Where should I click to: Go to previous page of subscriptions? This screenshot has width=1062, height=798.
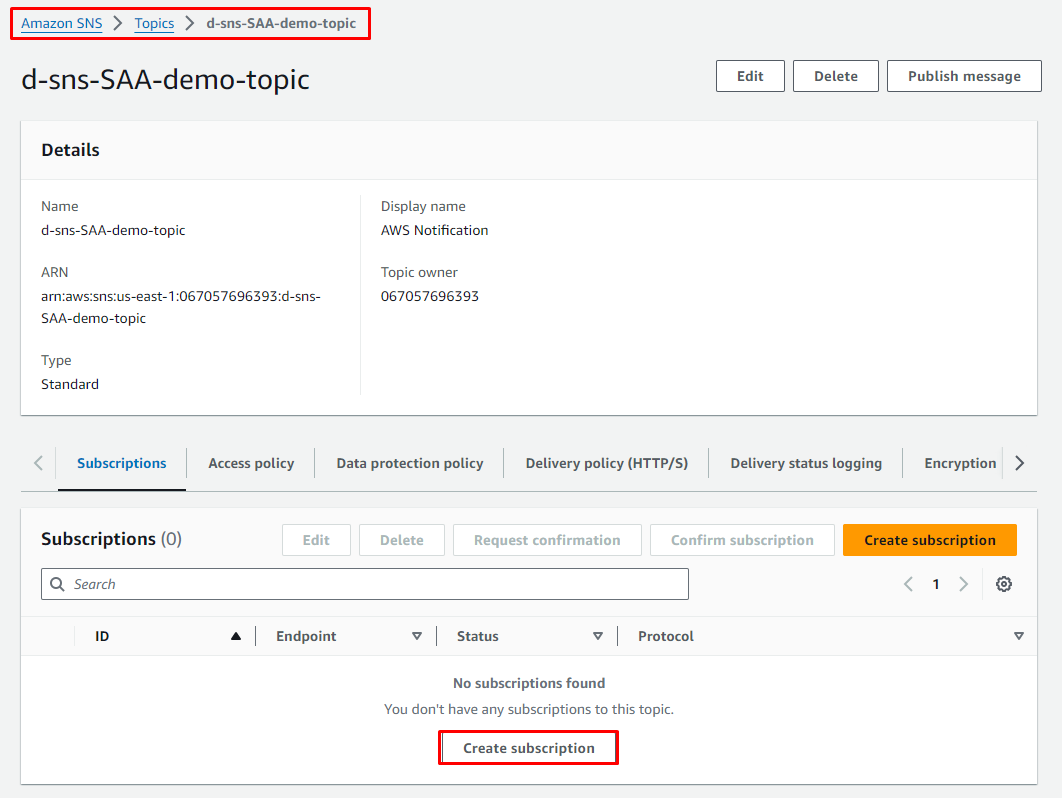(x=908, y=584)
